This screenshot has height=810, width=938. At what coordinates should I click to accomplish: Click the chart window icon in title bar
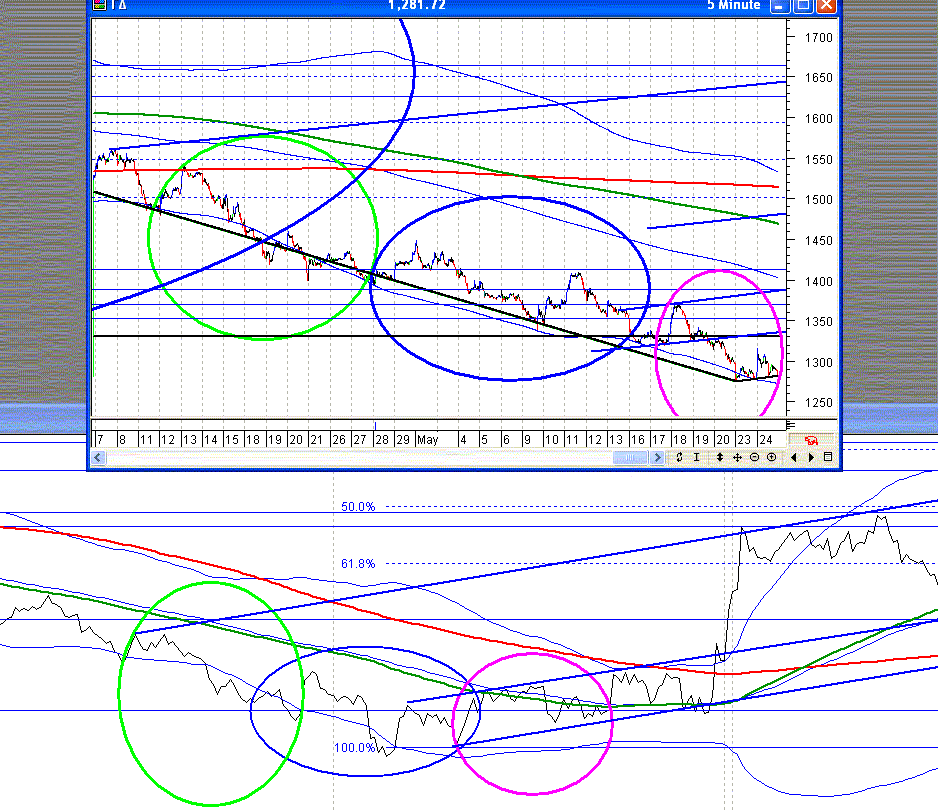(x=97, y=5)
